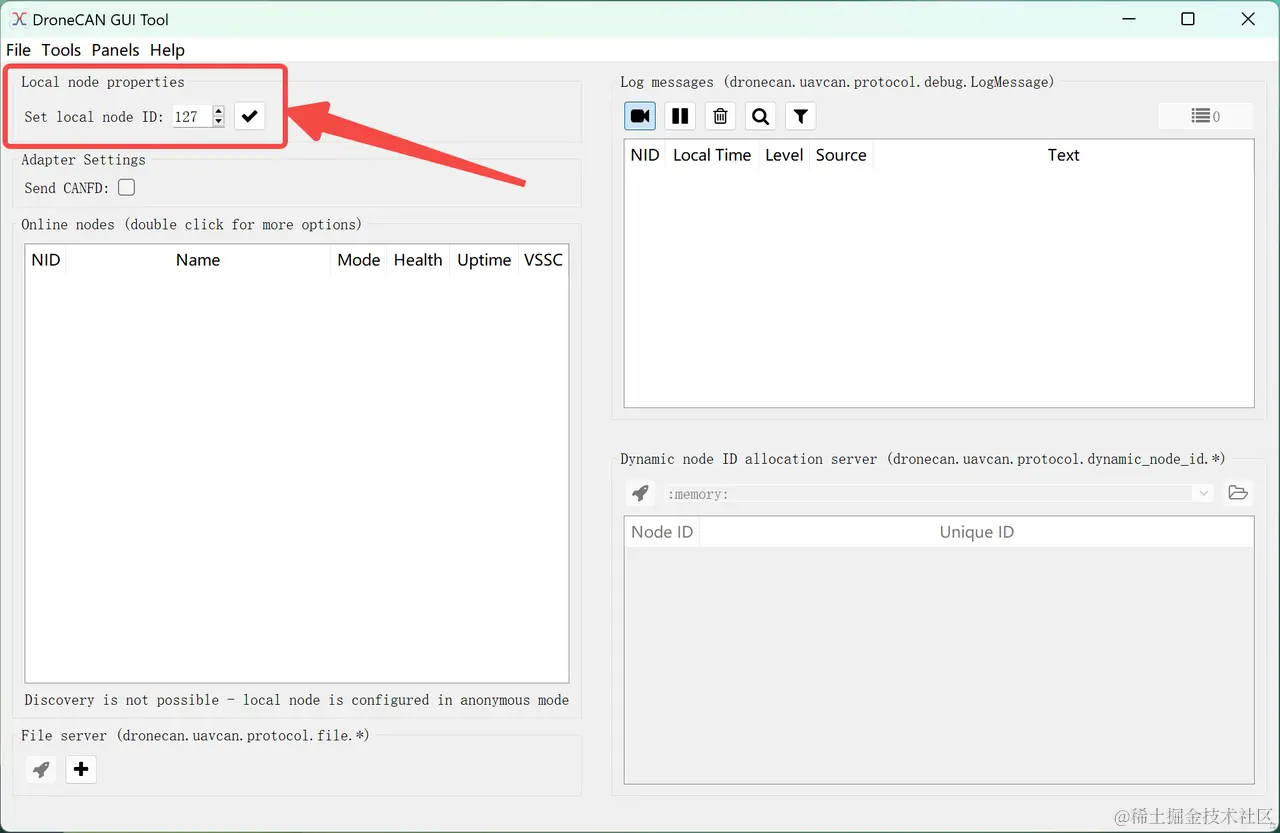
Task: Open log search with the magnifier icon
Action: click(x=760, y=116)
